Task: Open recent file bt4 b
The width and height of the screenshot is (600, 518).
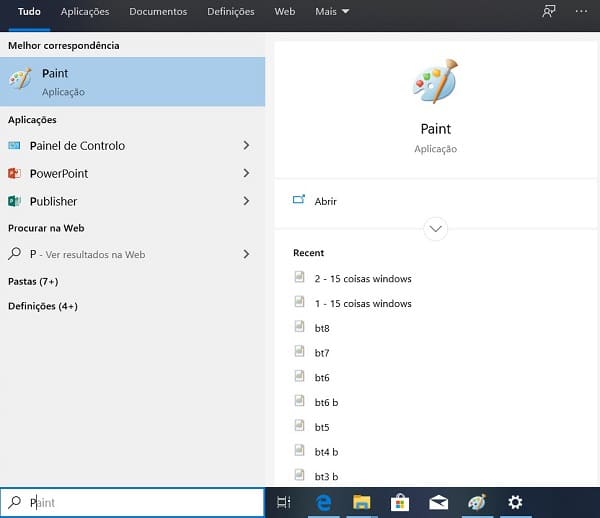Action: pos(326,452)
